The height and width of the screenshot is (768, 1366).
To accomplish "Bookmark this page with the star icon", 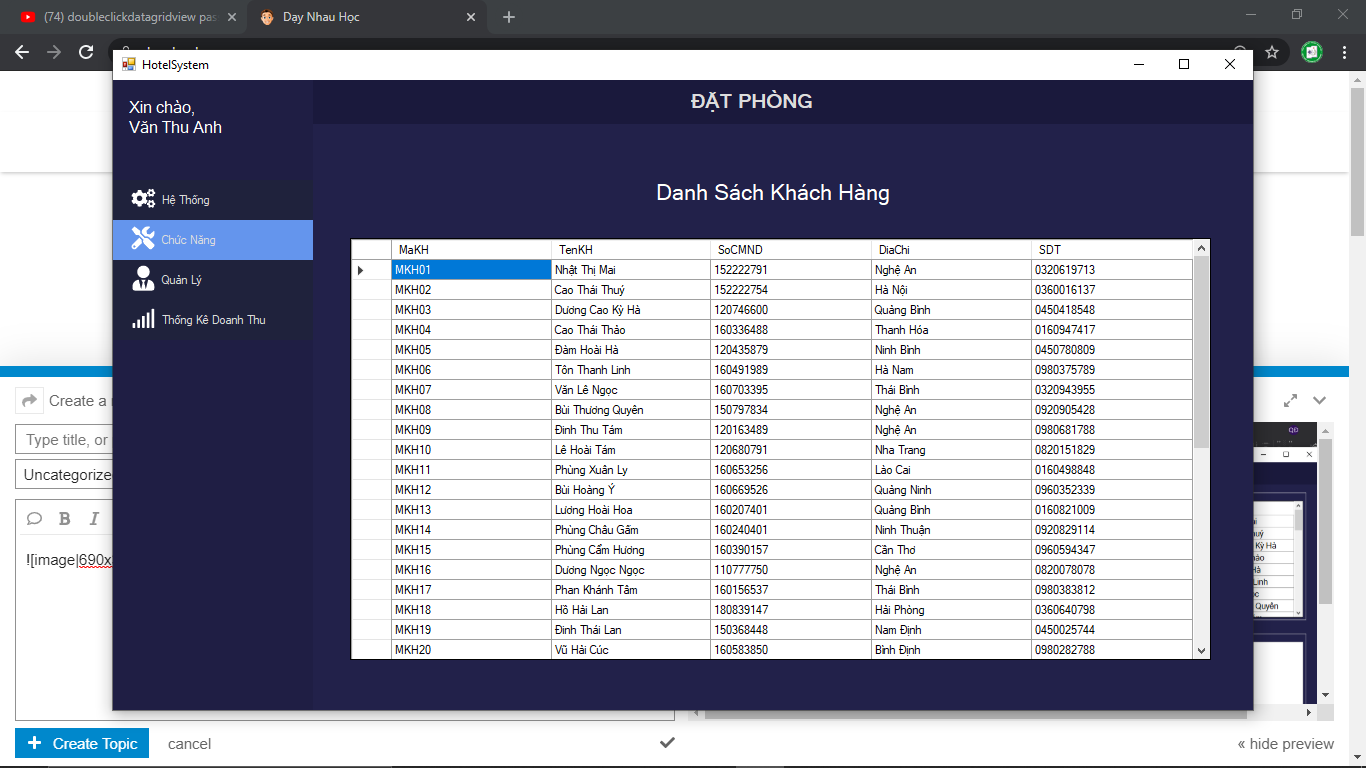I will point(1272,52).
